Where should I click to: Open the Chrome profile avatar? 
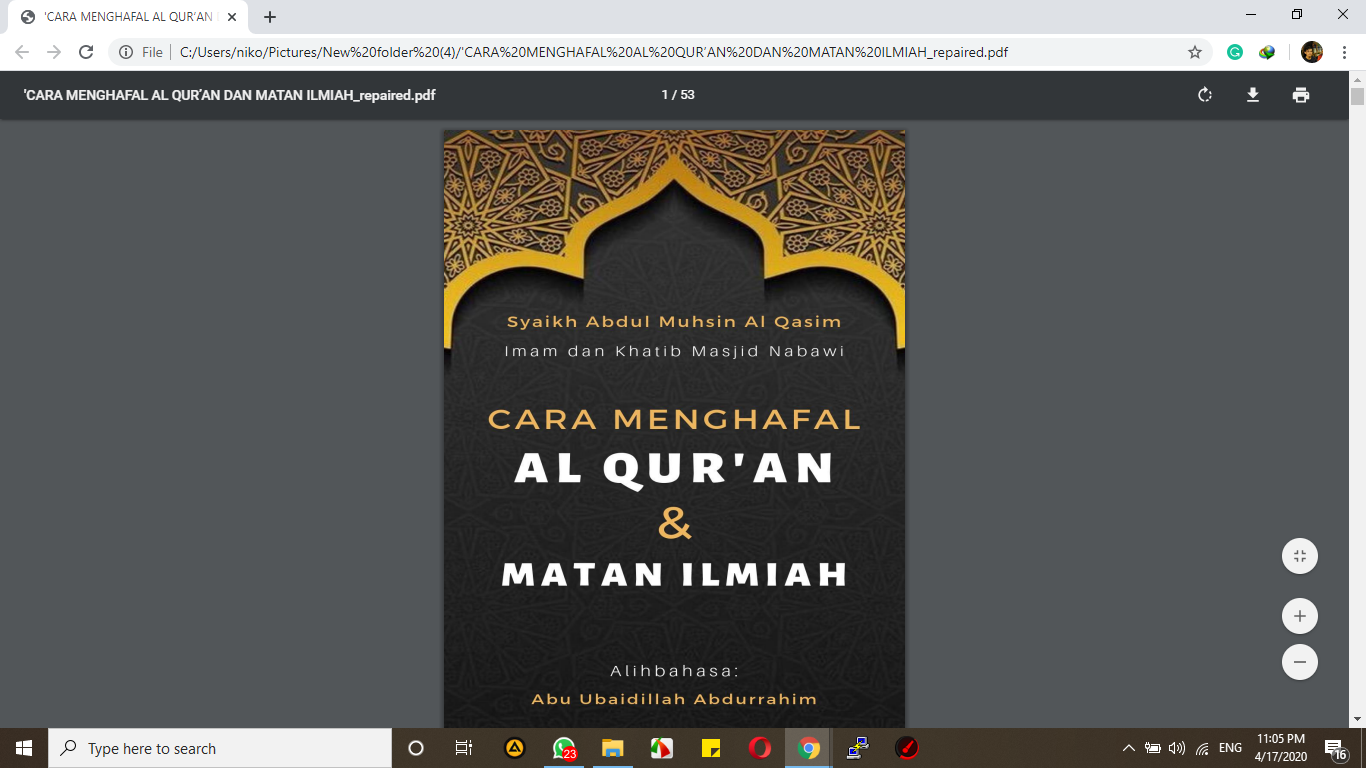[x=1312, y=52]
